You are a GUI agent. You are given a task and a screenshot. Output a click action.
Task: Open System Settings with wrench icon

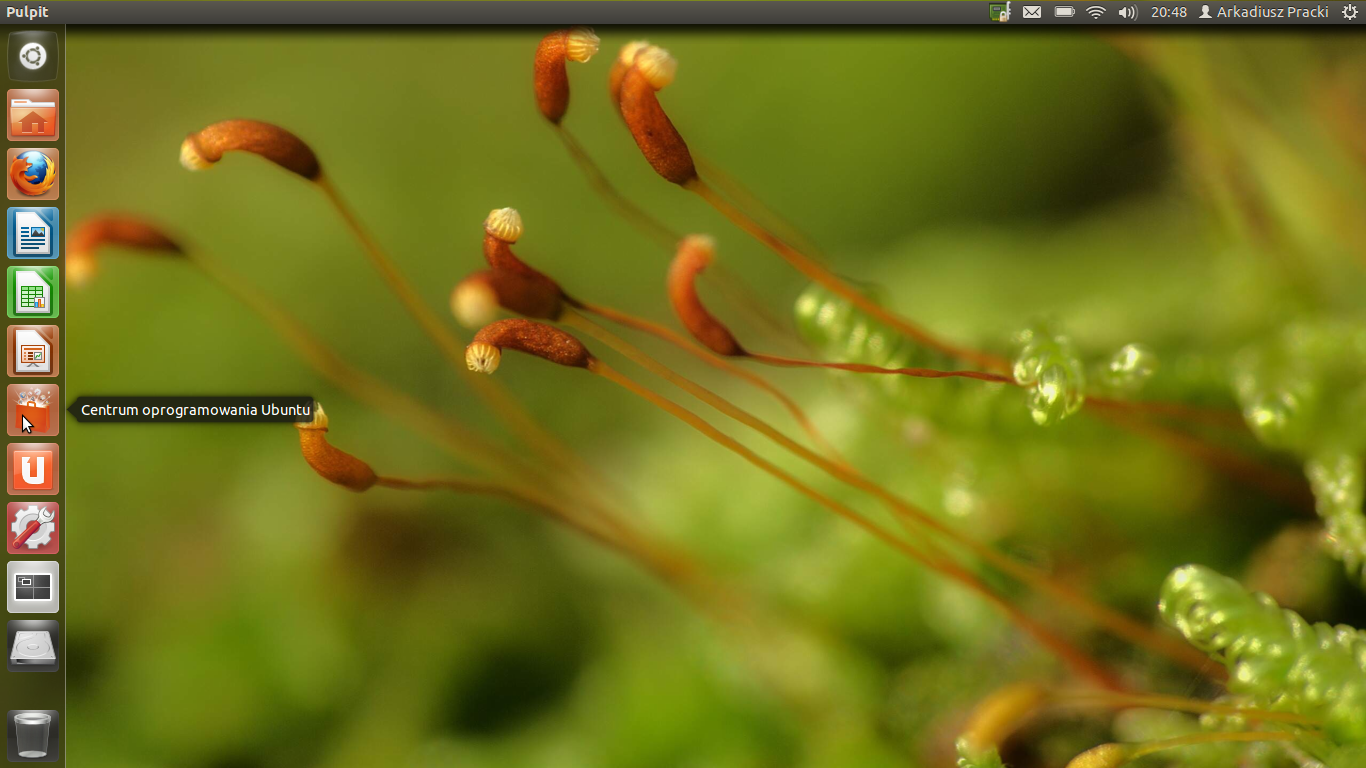(x=33, y=528)
